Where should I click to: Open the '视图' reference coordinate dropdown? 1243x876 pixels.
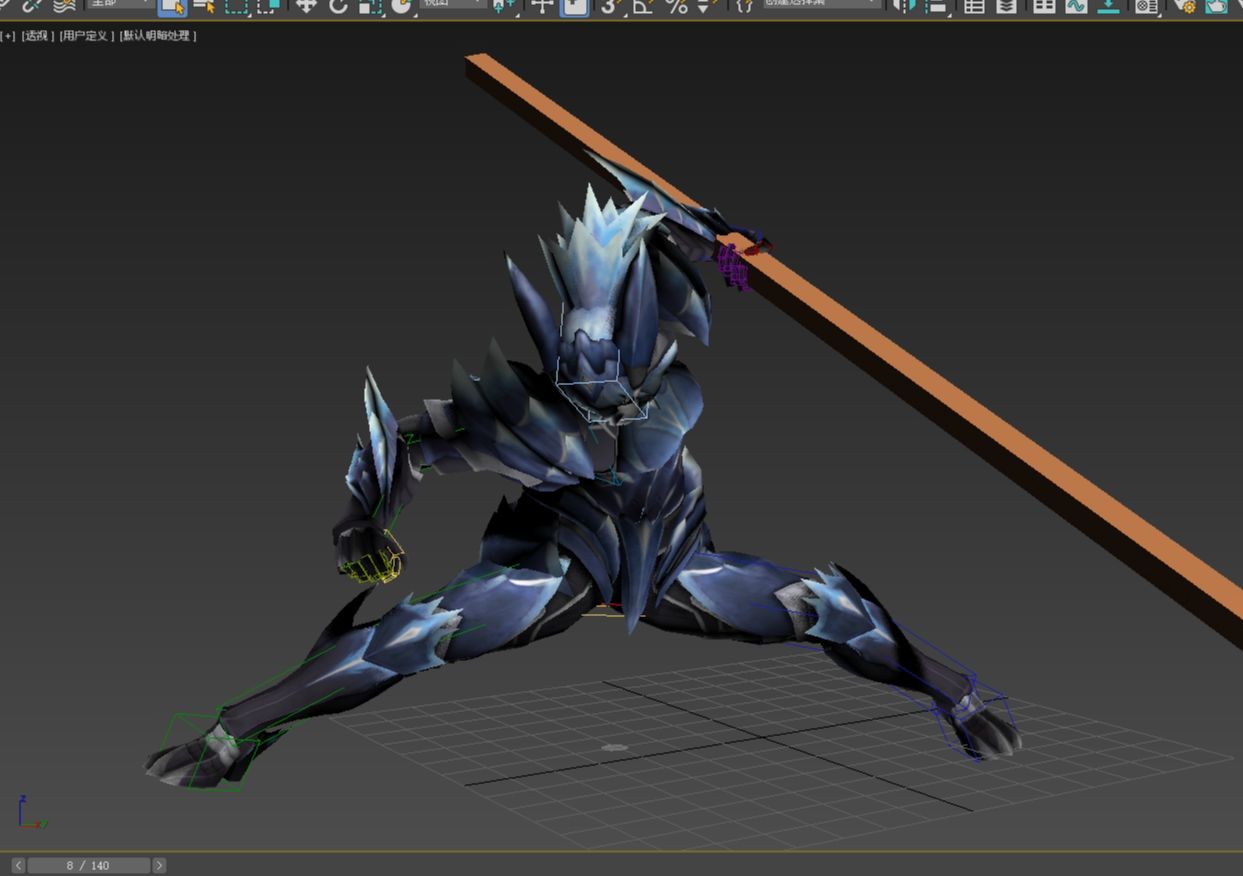[452, 4]
